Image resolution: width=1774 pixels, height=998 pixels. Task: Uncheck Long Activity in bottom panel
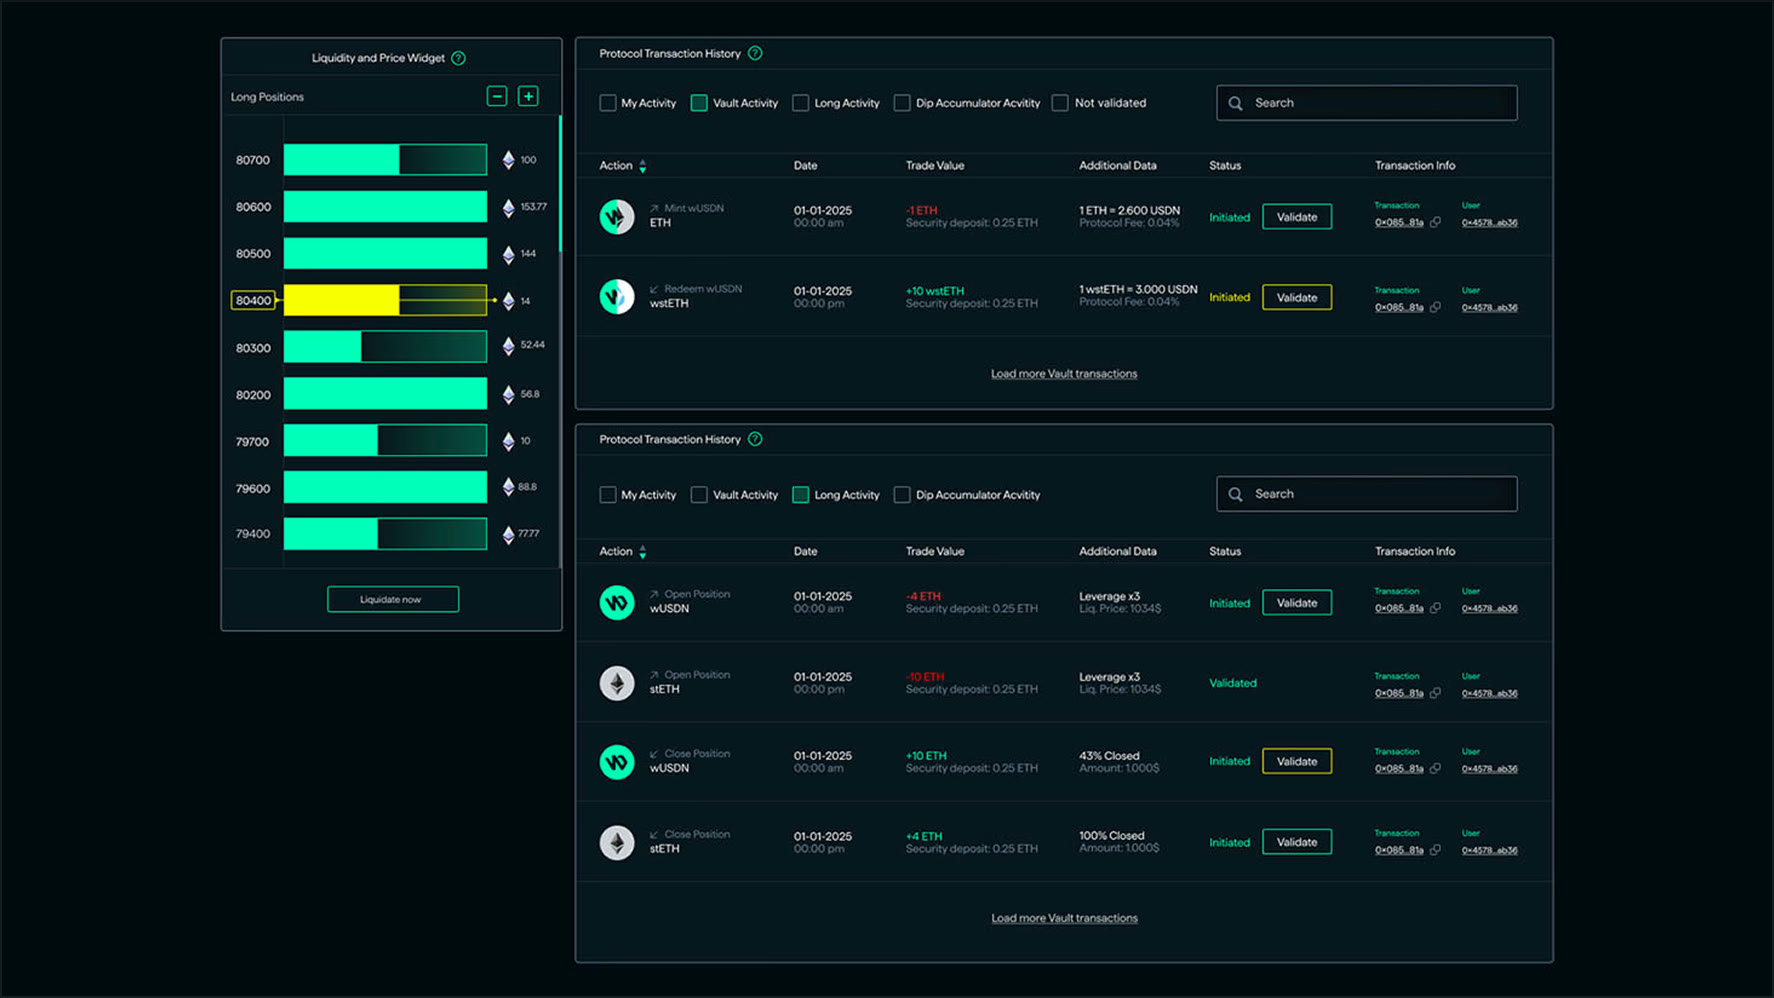(800, 495)
